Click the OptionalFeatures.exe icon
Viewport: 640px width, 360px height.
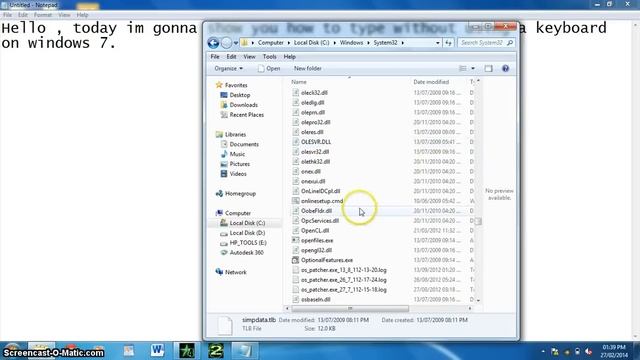(296, 260)
